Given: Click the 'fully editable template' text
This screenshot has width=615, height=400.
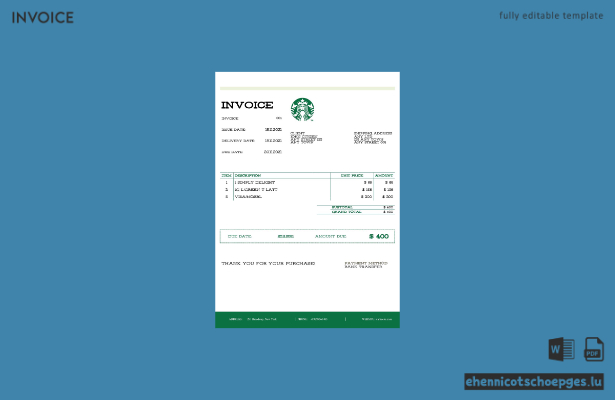Looking at the screenshot, I should click(x=551, y=16).
